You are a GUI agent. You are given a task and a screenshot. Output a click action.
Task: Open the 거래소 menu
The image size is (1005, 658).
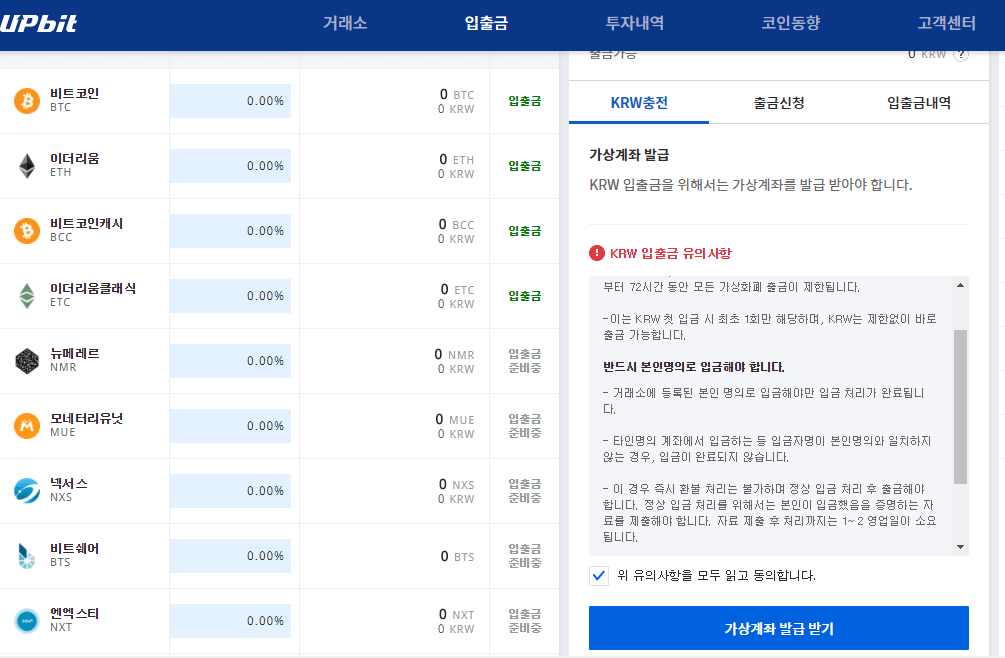tap(345, 23)
